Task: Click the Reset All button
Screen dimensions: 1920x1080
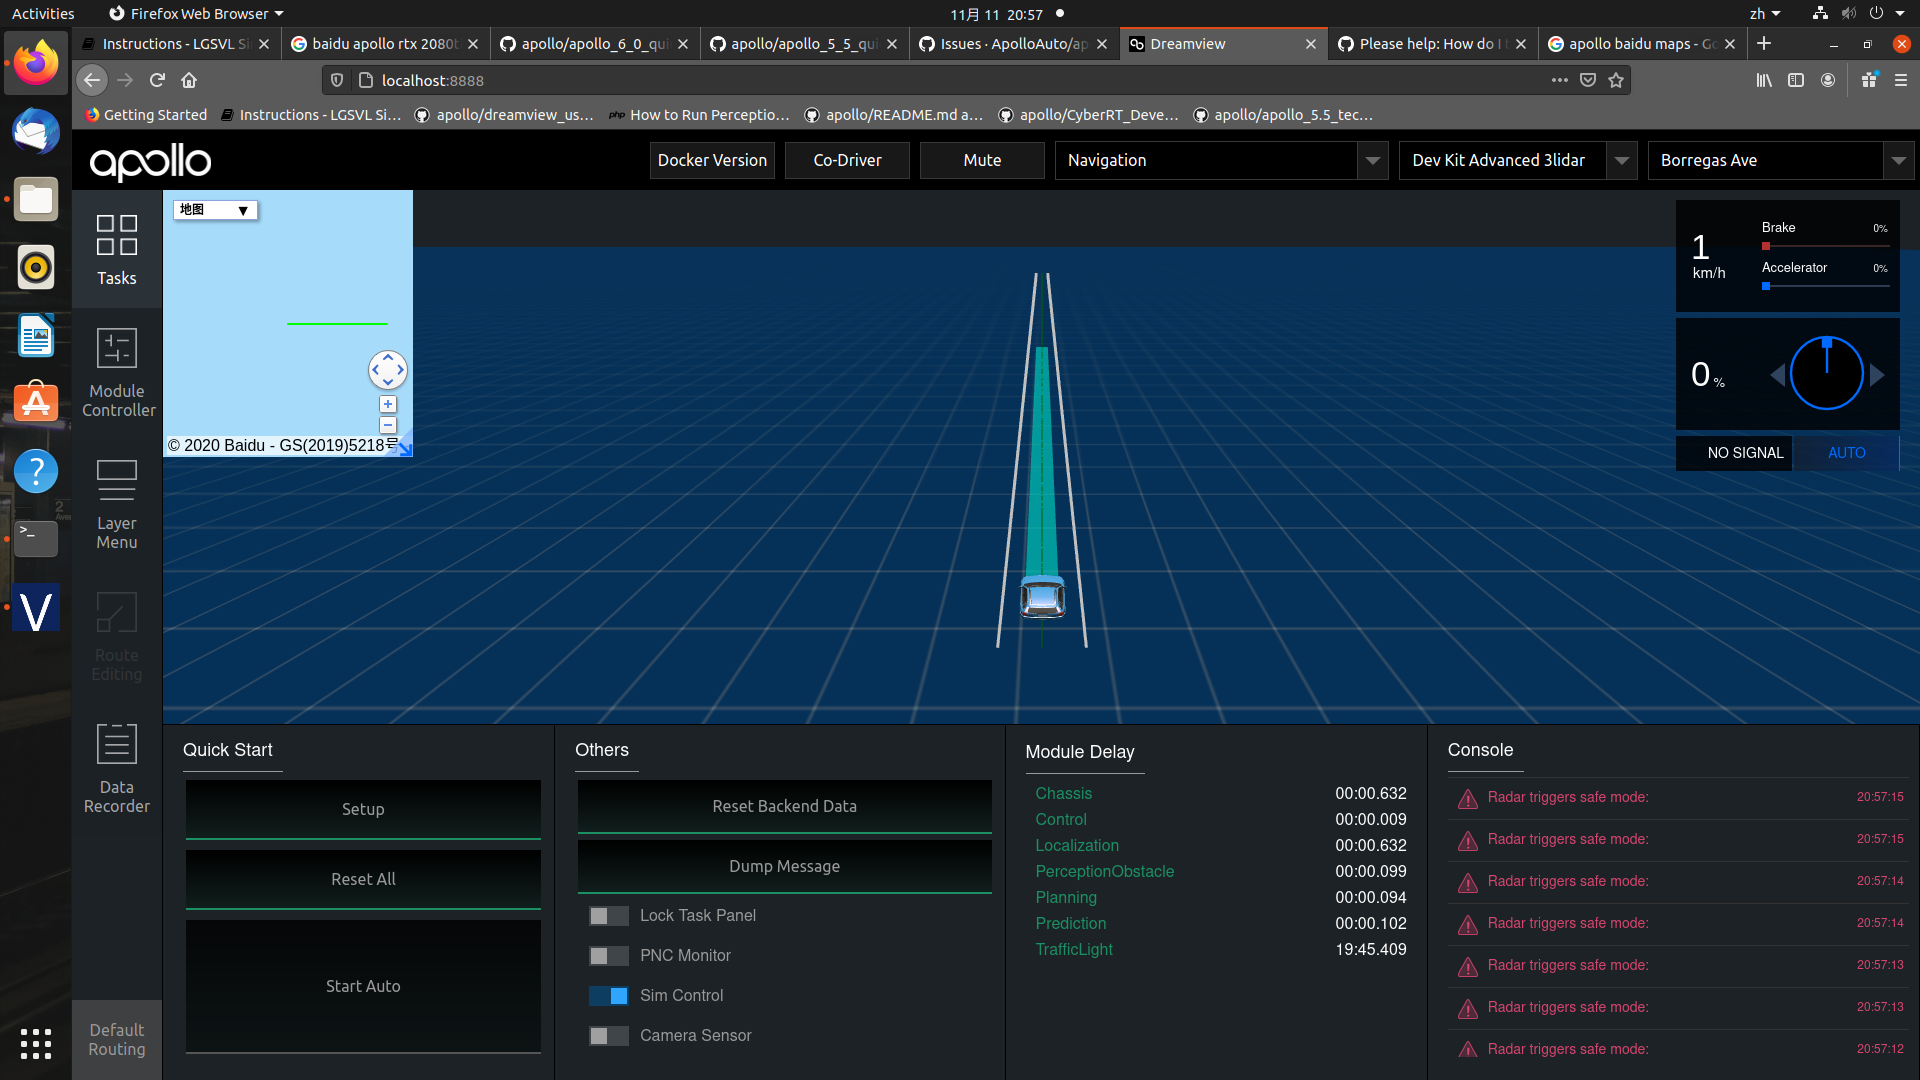Action: click(363, 879)
